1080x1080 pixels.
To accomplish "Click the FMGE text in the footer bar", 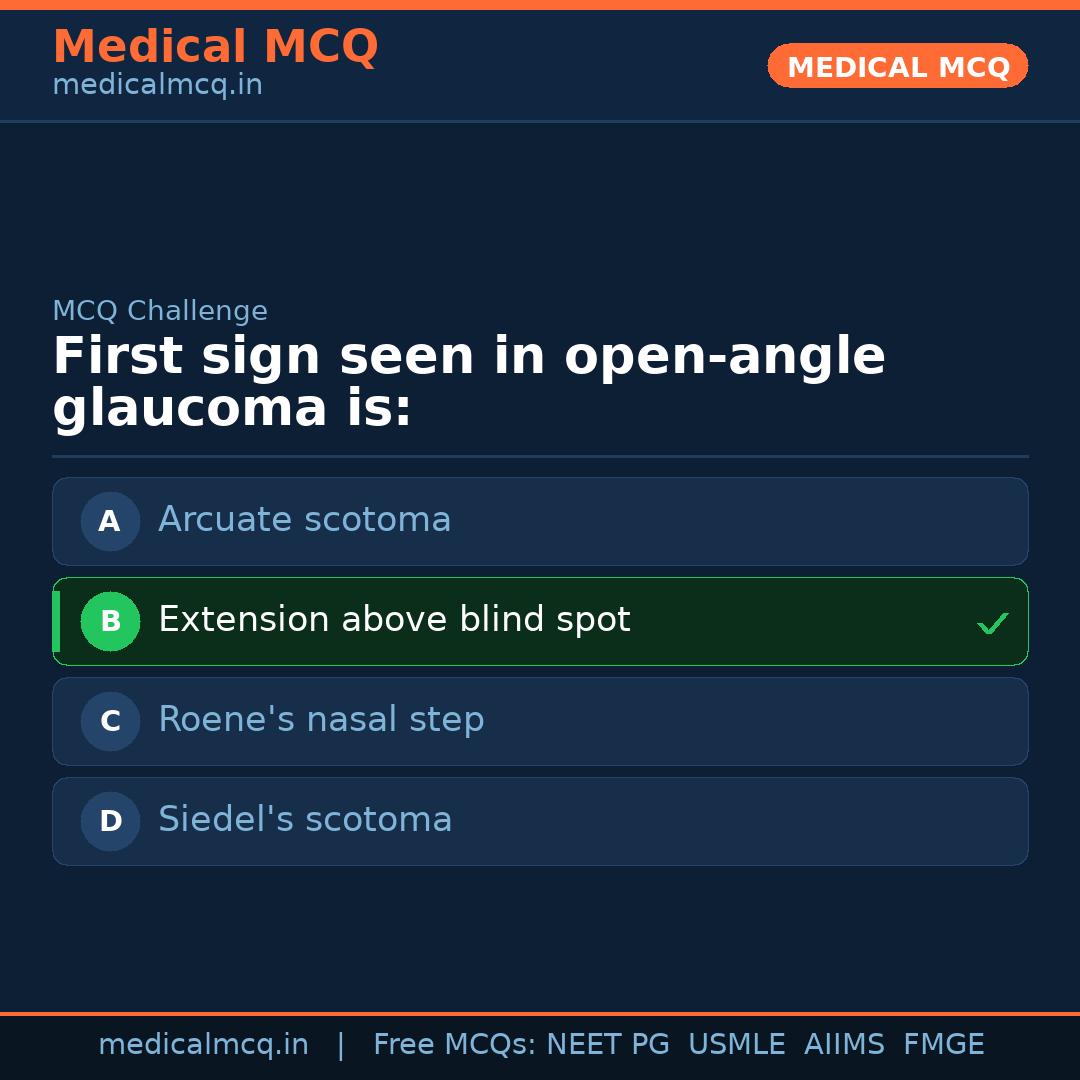I will point(943,1044).
